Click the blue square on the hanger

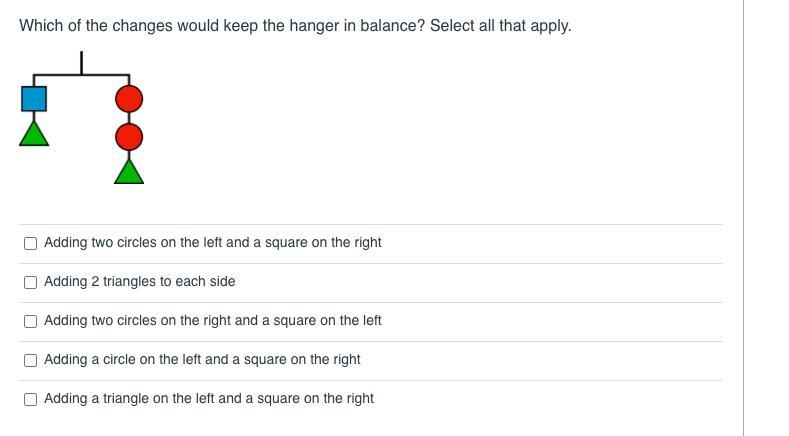point(34,98)
